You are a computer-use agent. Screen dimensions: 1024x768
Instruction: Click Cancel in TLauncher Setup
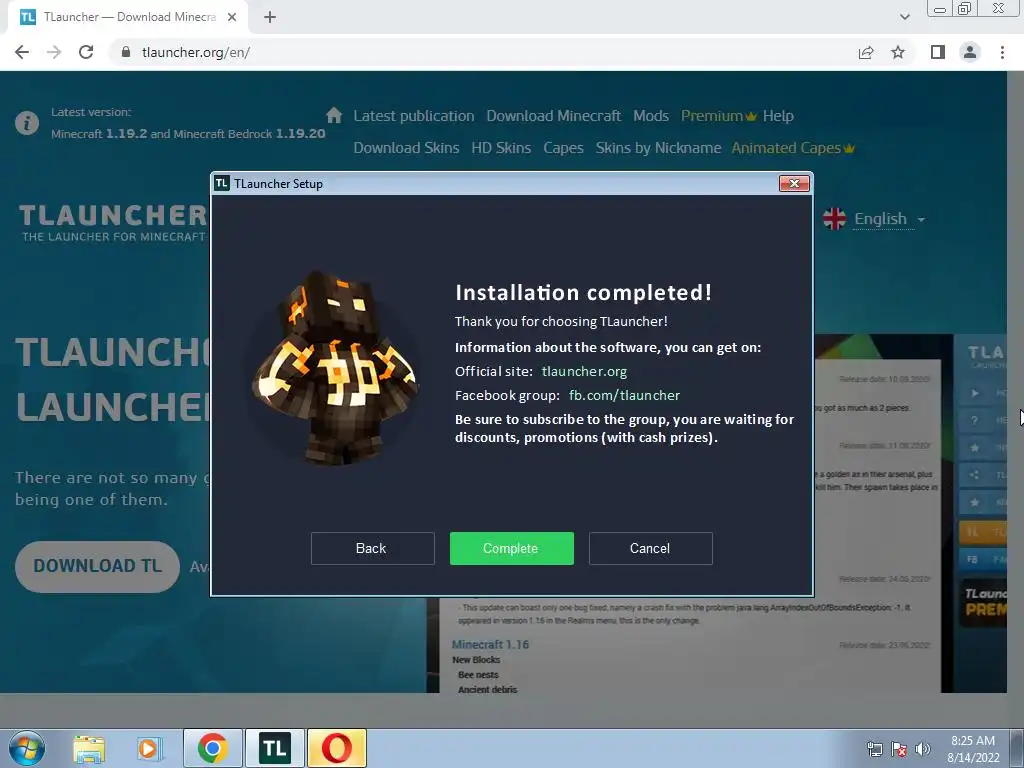point(650,548)
